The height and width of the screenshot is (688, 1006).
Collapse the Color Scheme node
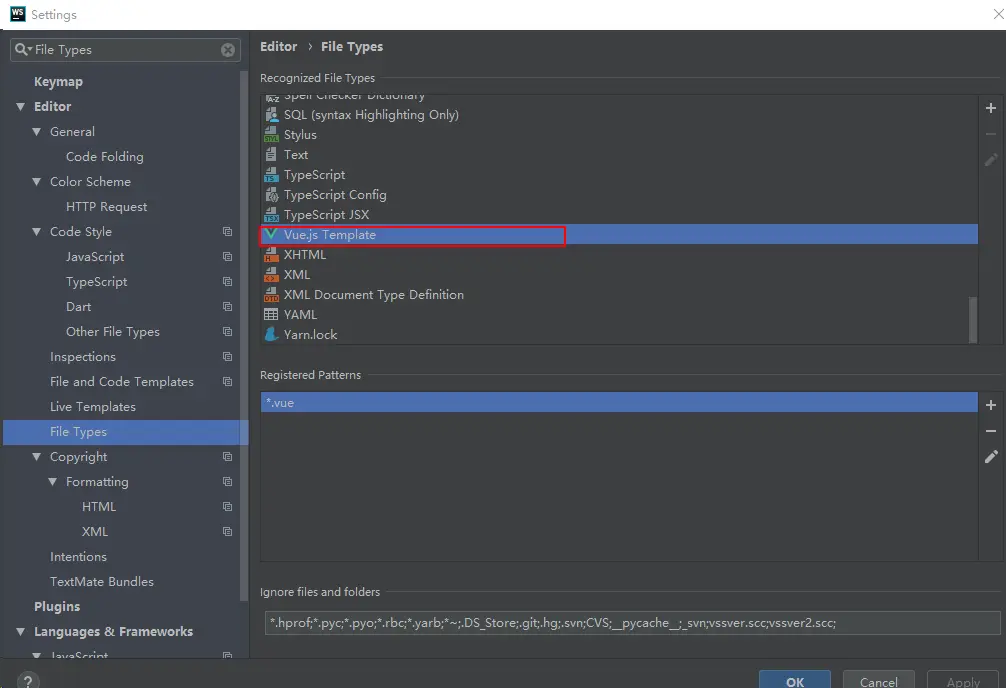[x=37, y=182]
